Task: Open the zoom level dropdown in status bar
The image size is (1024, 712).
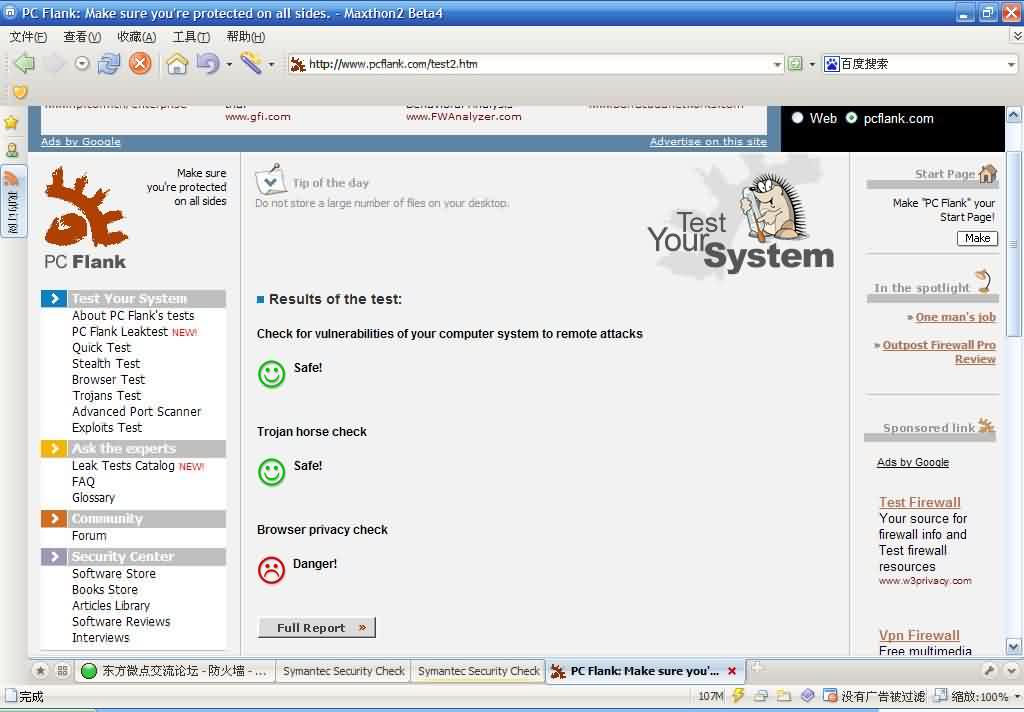Action: [1017, 696]
